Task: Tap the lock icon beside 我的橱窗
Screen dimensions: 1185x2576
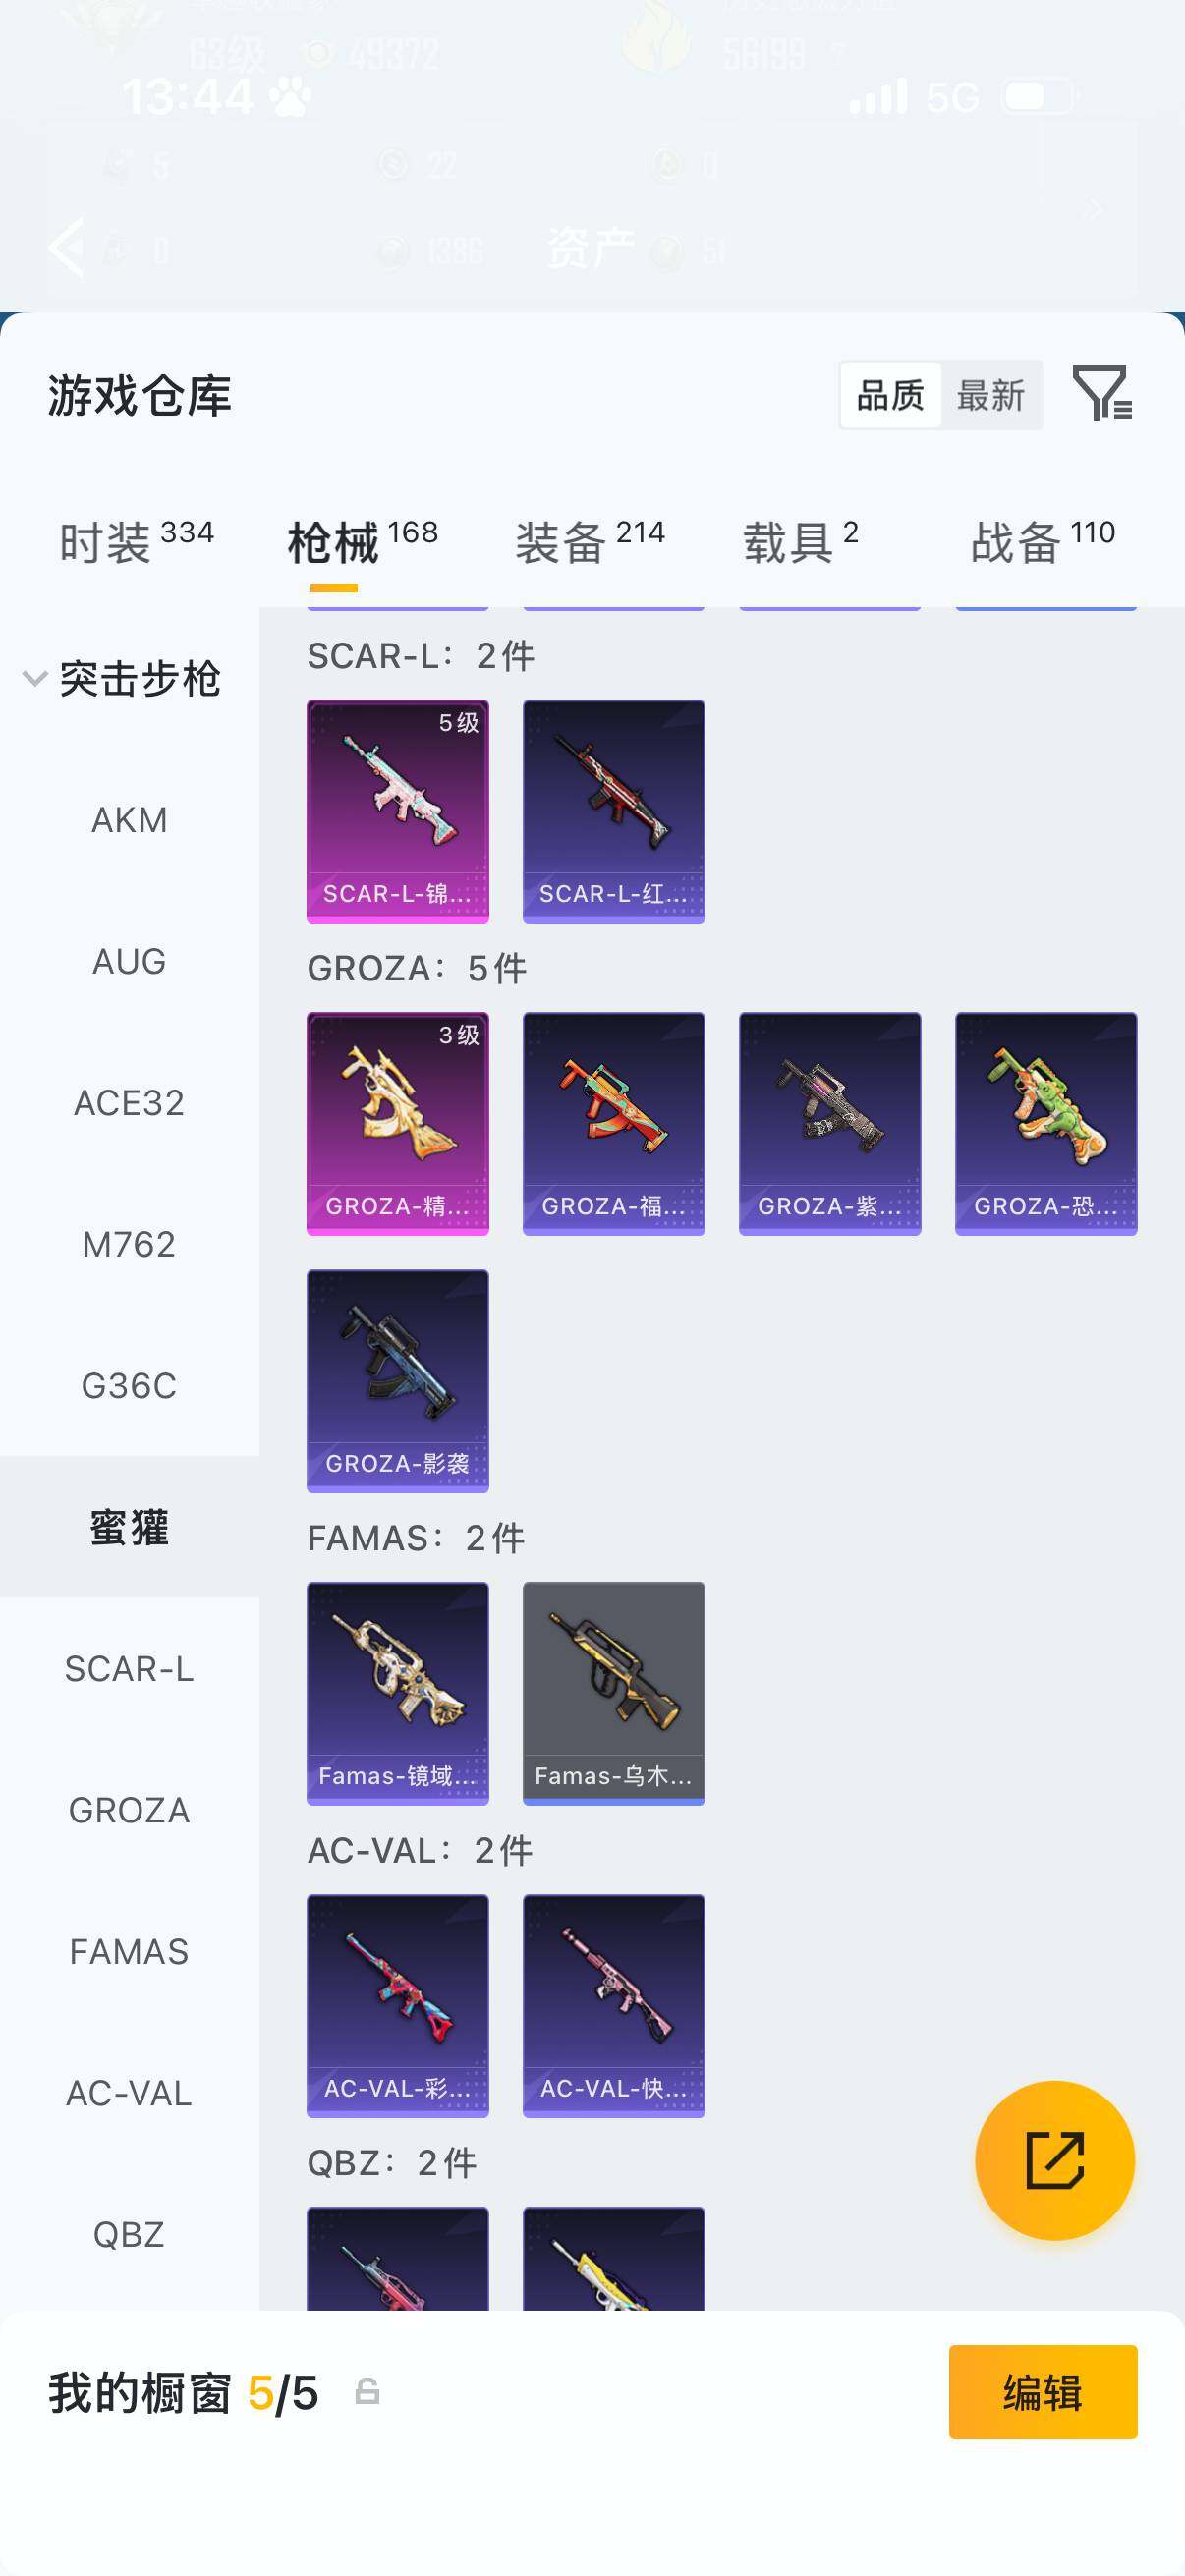Action: tap(367, 2391)
